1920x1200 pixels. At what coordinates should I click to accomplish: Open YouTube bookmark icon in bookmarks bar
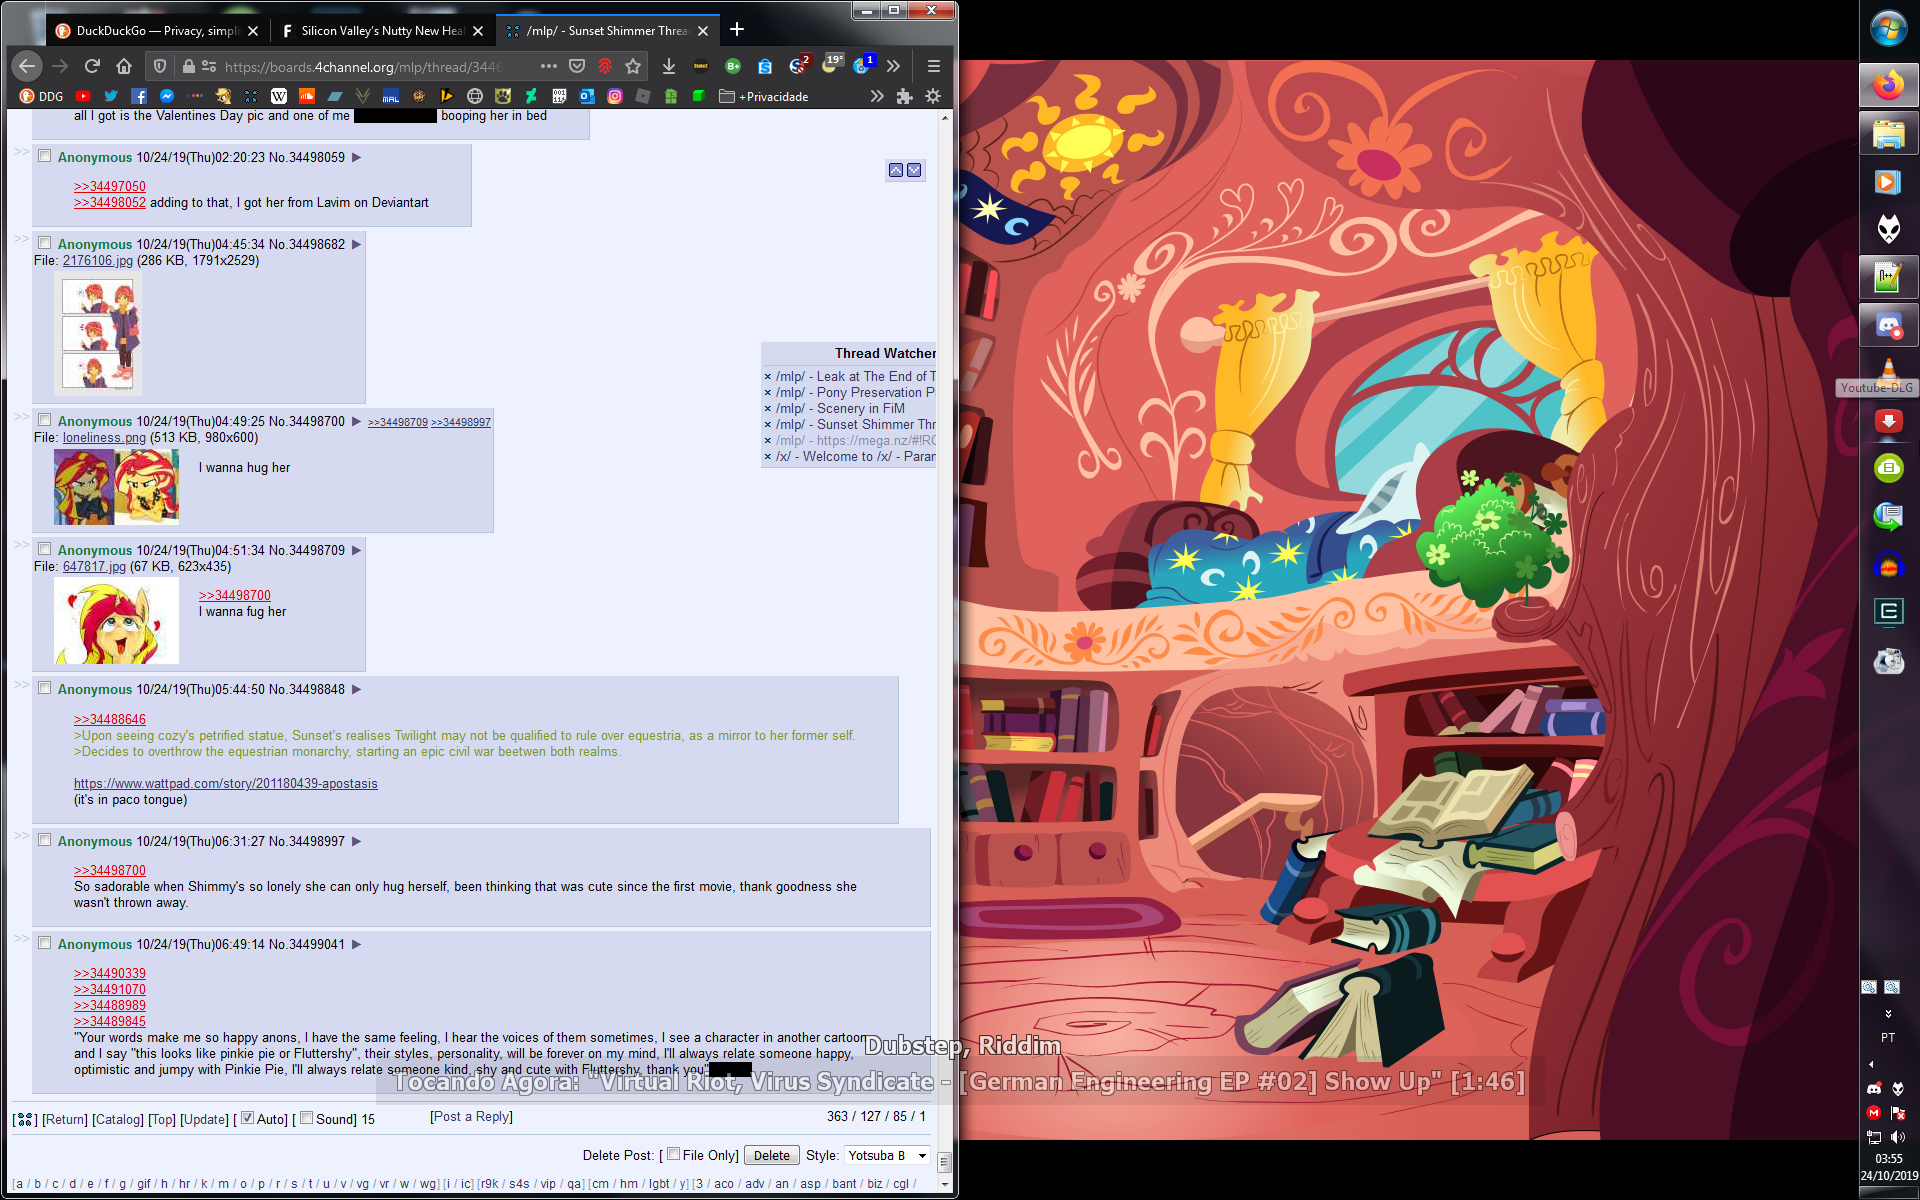tap(83, 96)
